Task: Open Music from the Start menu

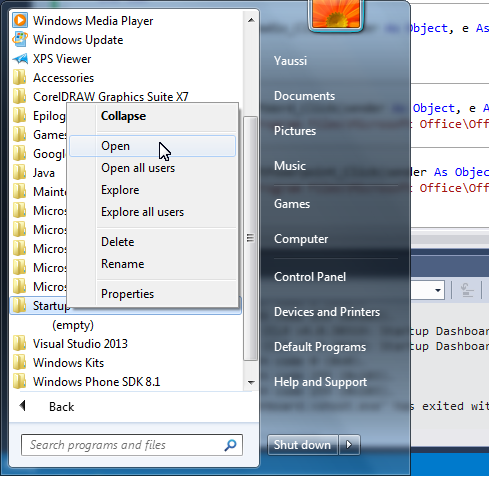Action: (290, 166)
